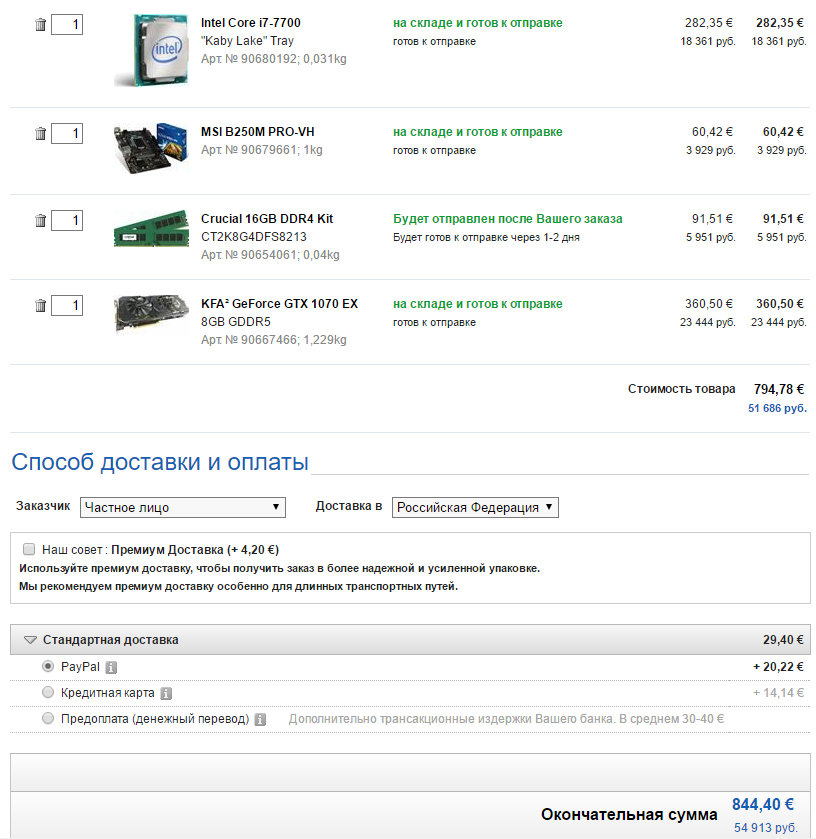
Task: Click trash icon for Crucial 16GB DDR4 Kit
Action: 40,220
